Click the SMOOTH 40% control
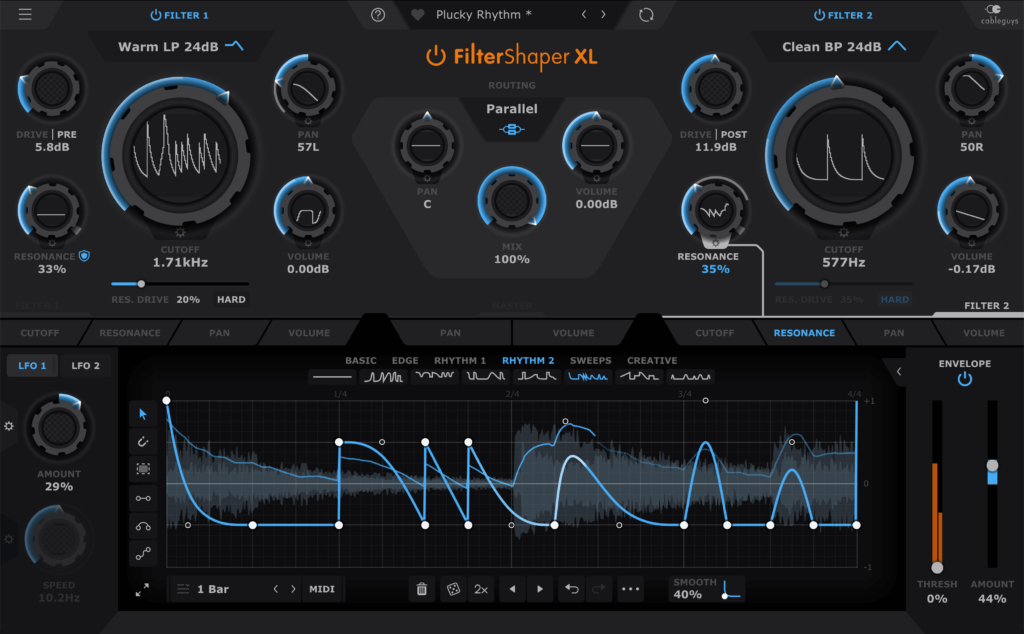 point(707,588)
